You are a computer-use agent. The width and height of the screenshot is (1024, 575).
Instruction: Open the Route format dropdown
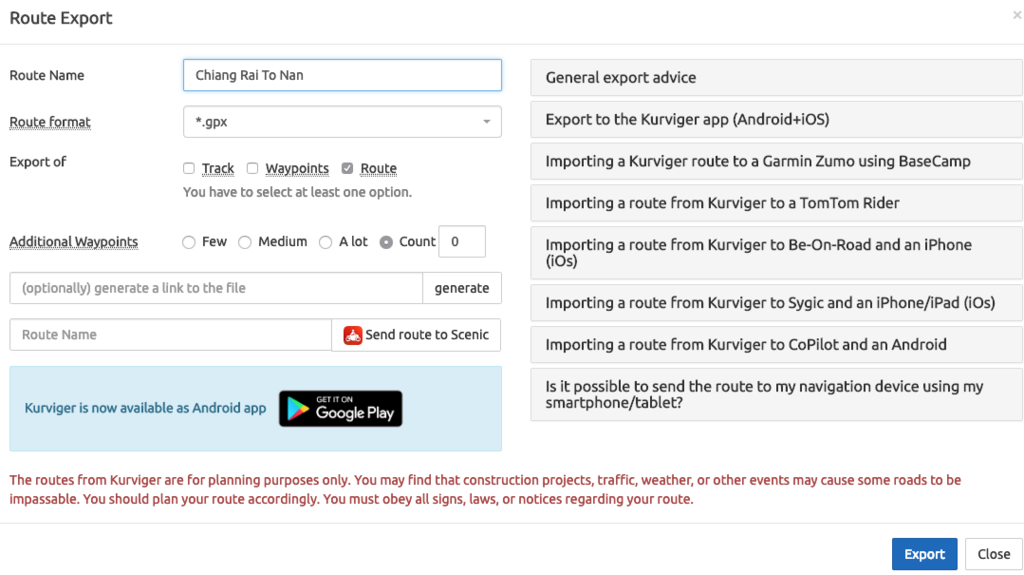point(342,122)
